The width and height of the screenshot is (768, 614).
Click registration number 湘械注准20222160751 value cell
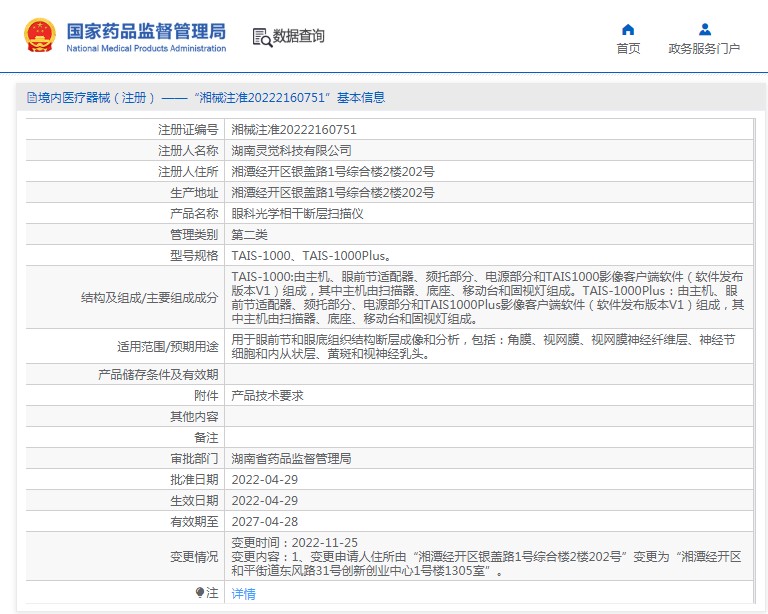pyautogui.click(x=294, y=130)
